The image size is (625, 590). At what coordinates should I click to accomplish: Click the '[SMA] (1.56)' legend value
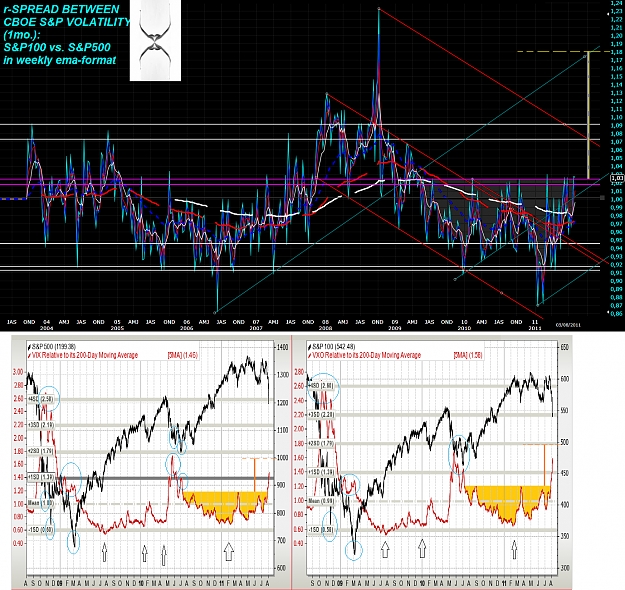[468, 355]
